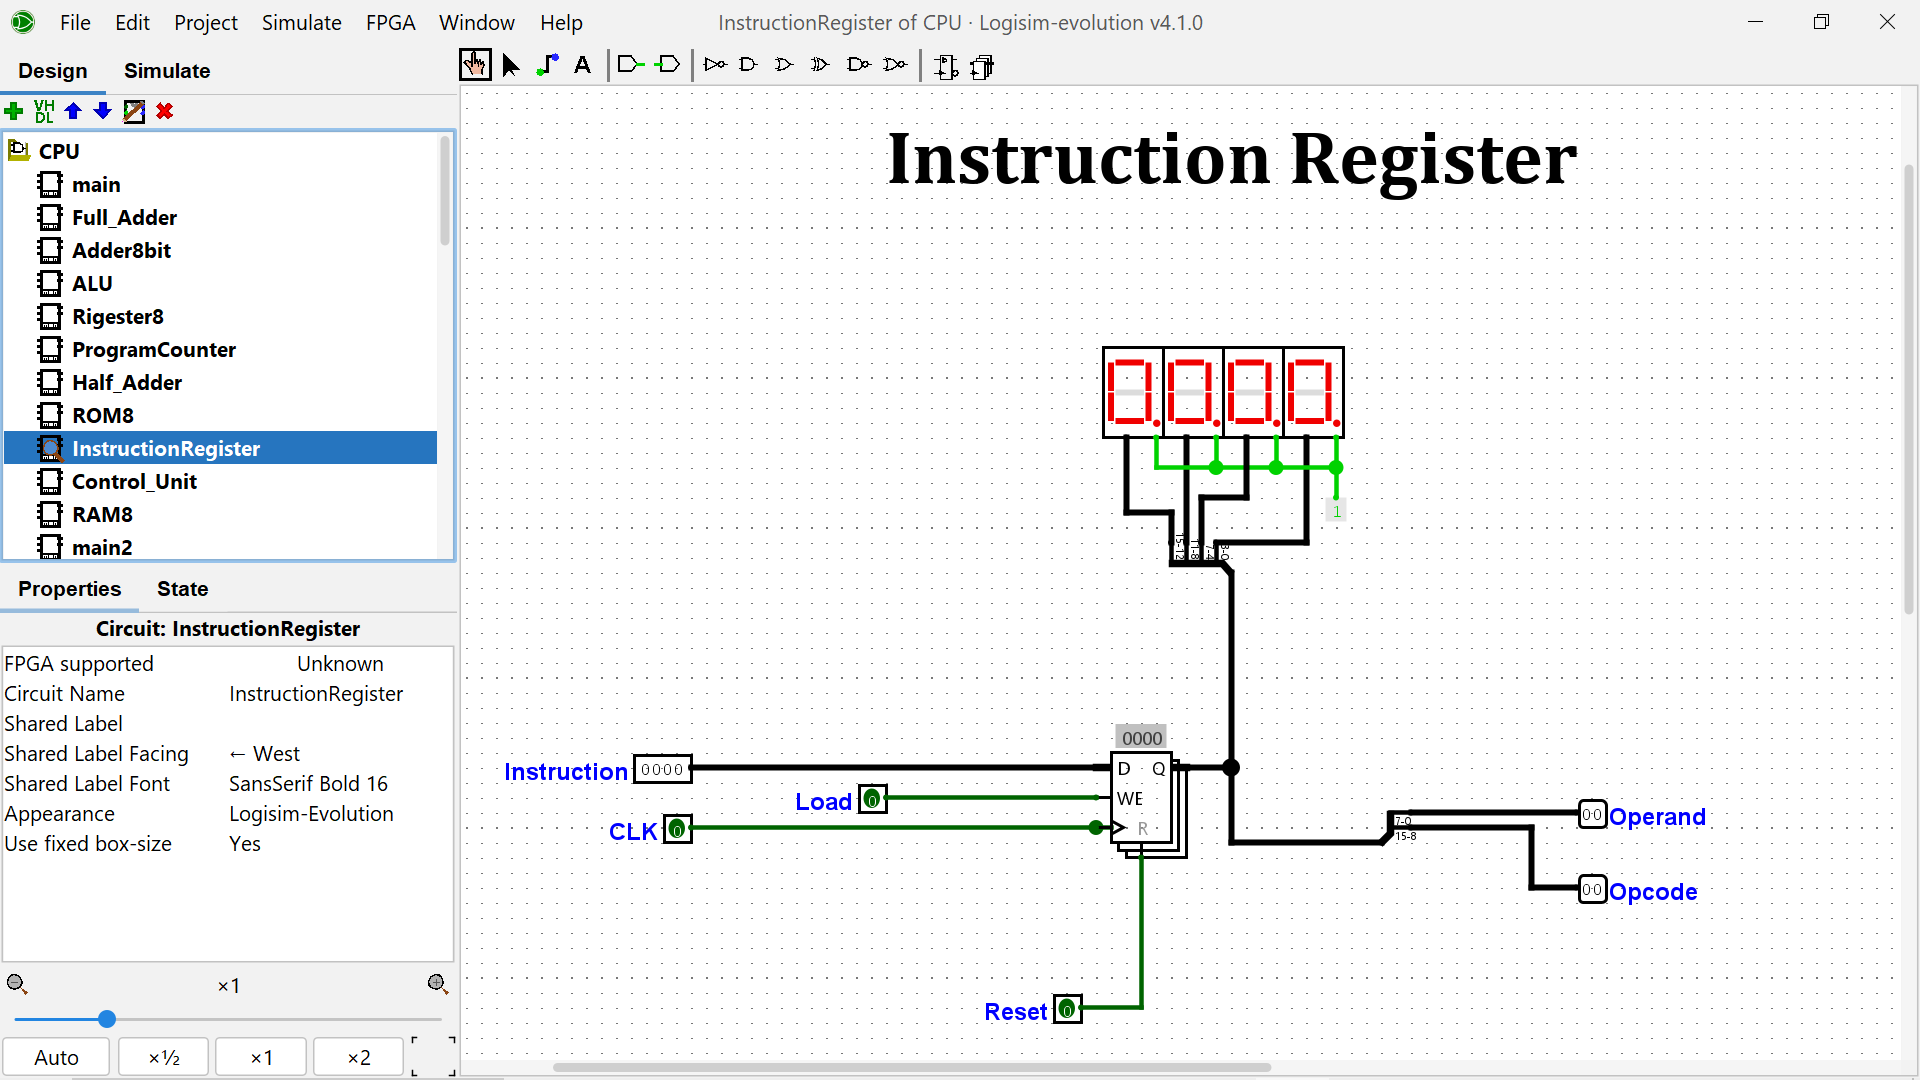Choose the AND gate tool
The height and width of the screenshot is (1080, 1920).
(749, 65)
